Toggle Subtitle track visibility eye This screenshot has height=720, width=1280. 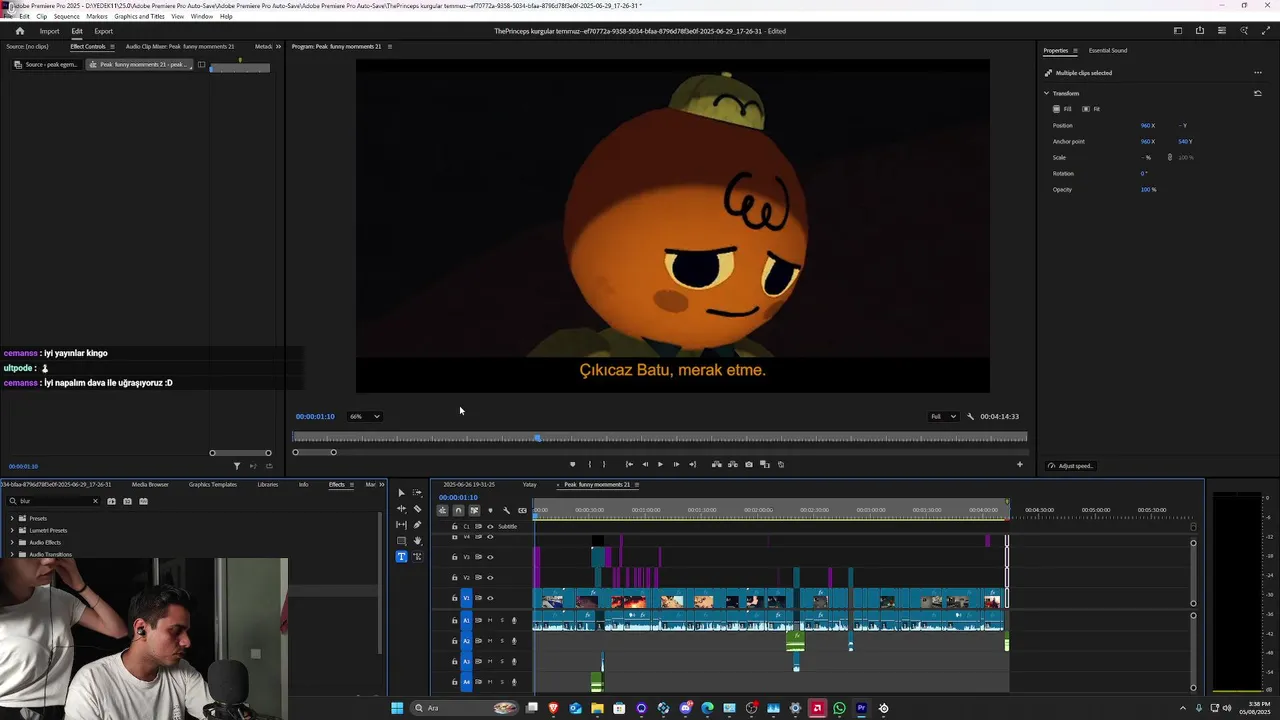[490, 526]
